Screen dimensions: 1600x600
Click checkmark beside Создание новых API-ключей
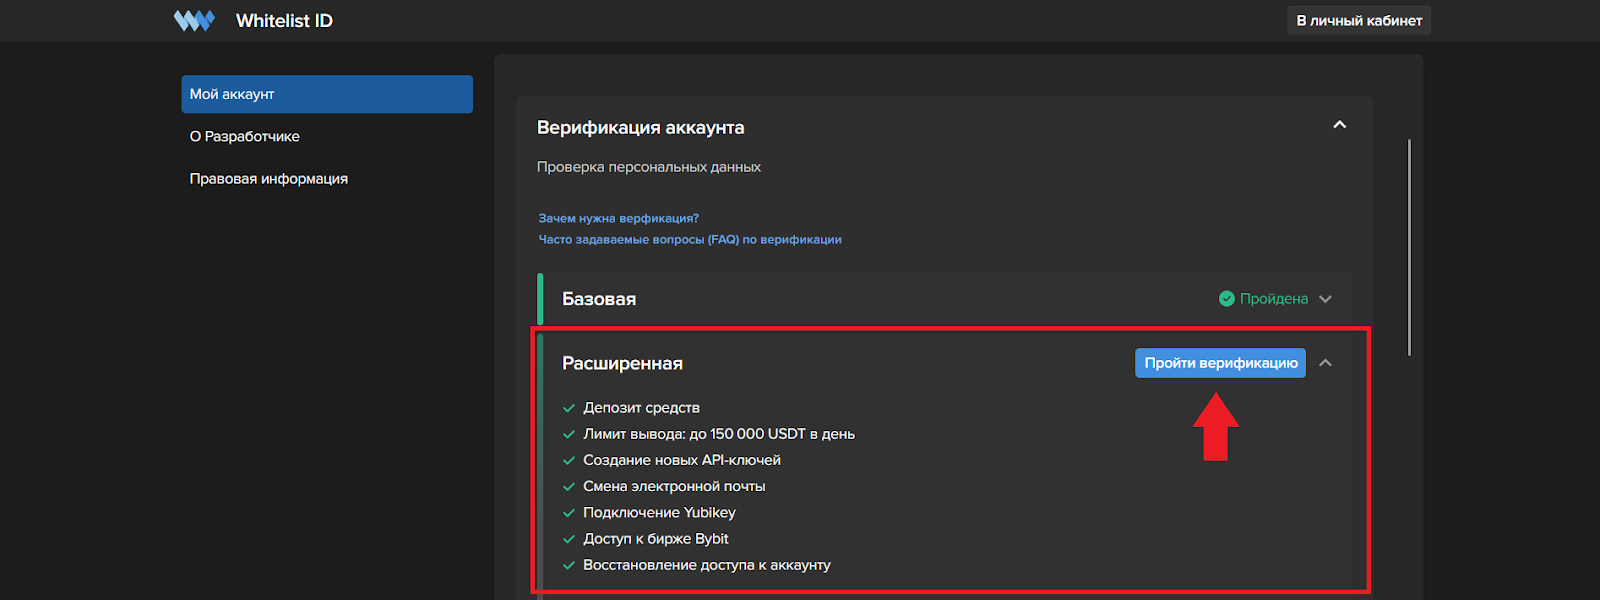569,460
